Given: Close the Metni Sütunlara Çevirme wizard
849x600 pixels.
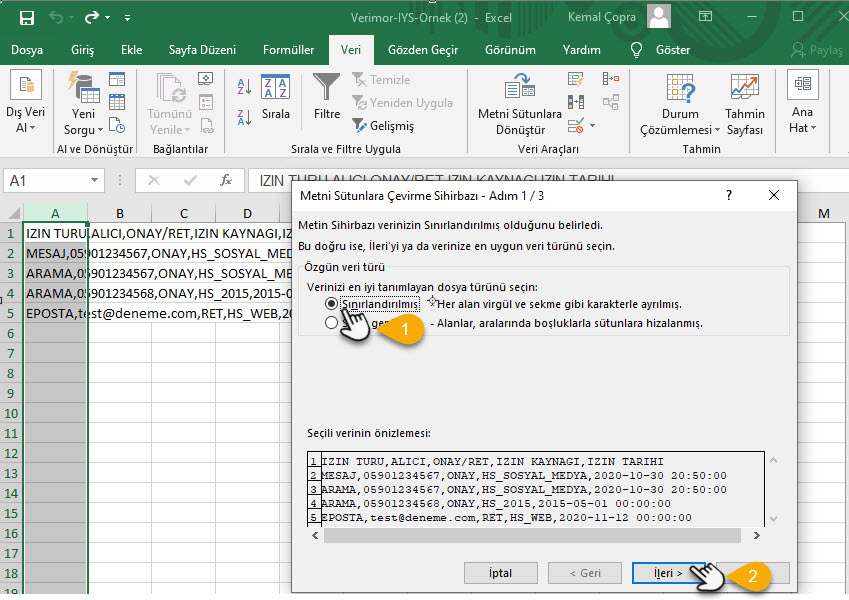Looking at the screenshot, I should [774, 195].
